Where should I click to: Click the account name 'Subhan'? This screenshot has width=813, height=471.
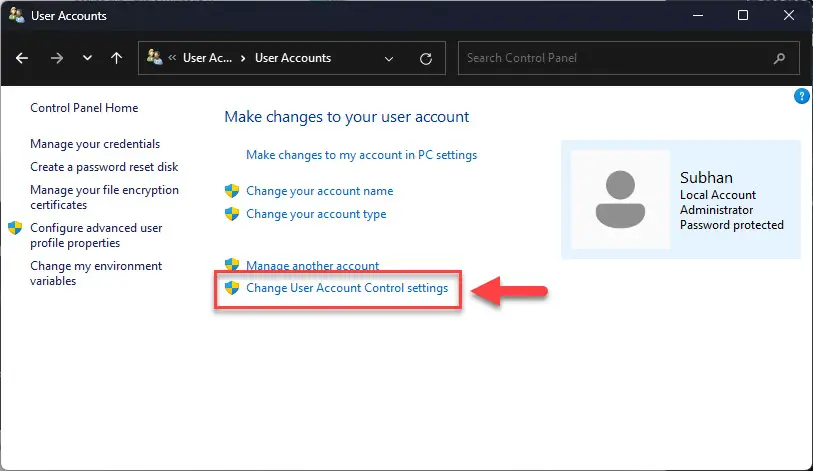click(x=706, y=178)
